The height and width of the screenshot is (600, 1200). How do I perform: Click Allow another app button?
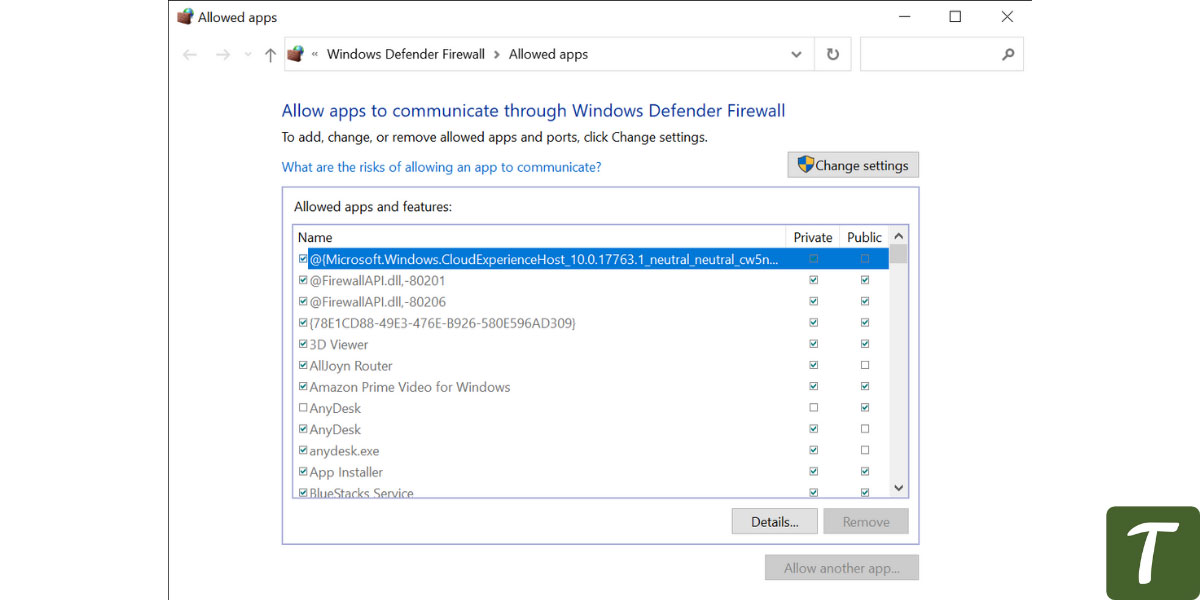842,568
